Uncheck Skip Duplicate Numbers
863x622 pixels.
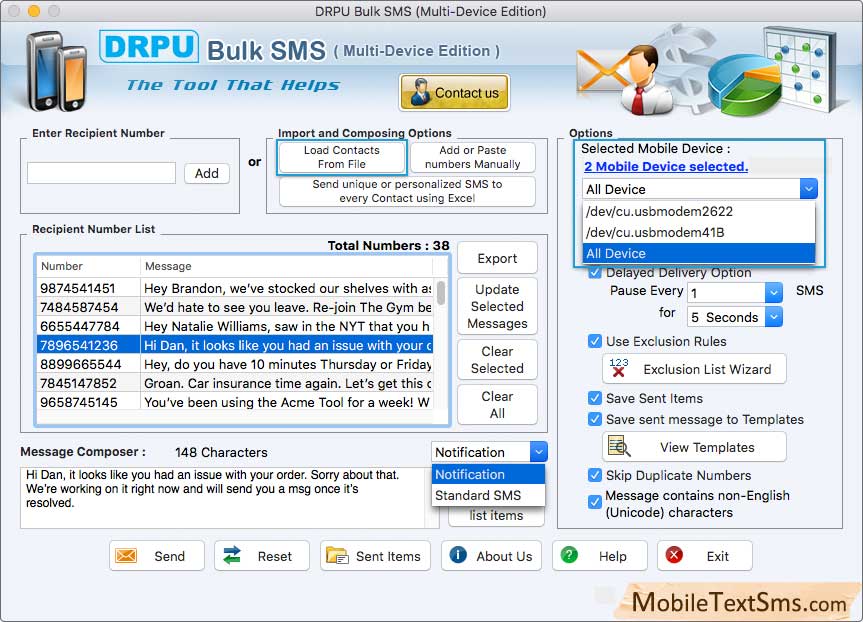pos(594,475)
